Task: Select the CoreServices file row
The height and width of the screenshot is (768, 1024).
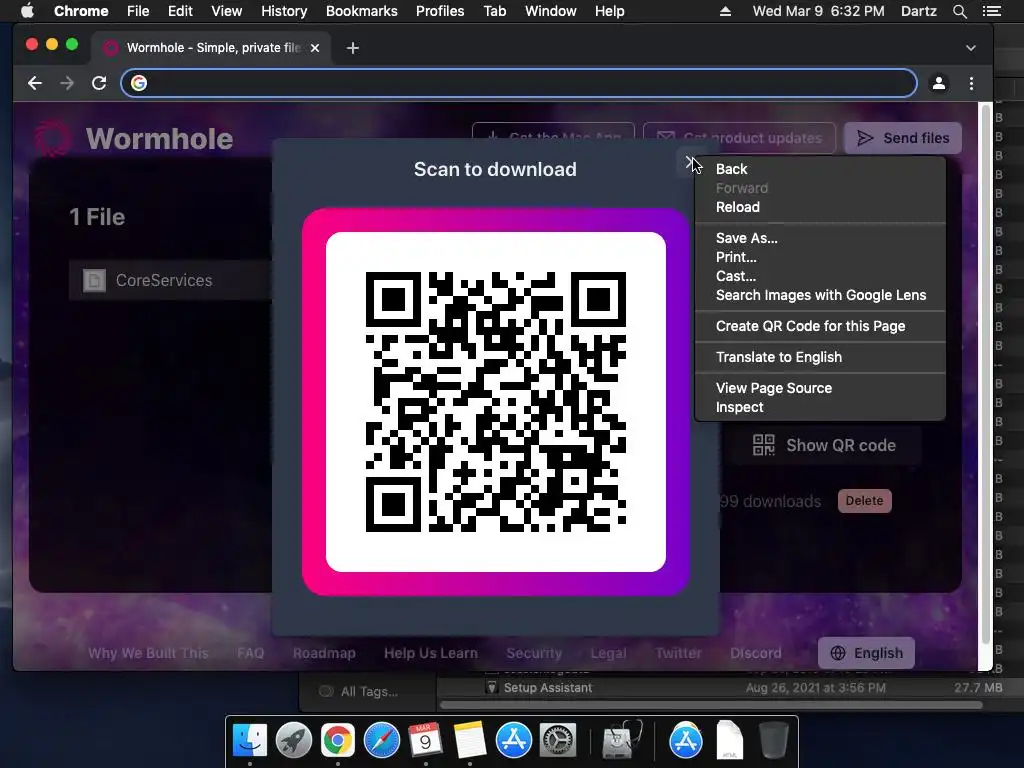Action: [170, 280]
